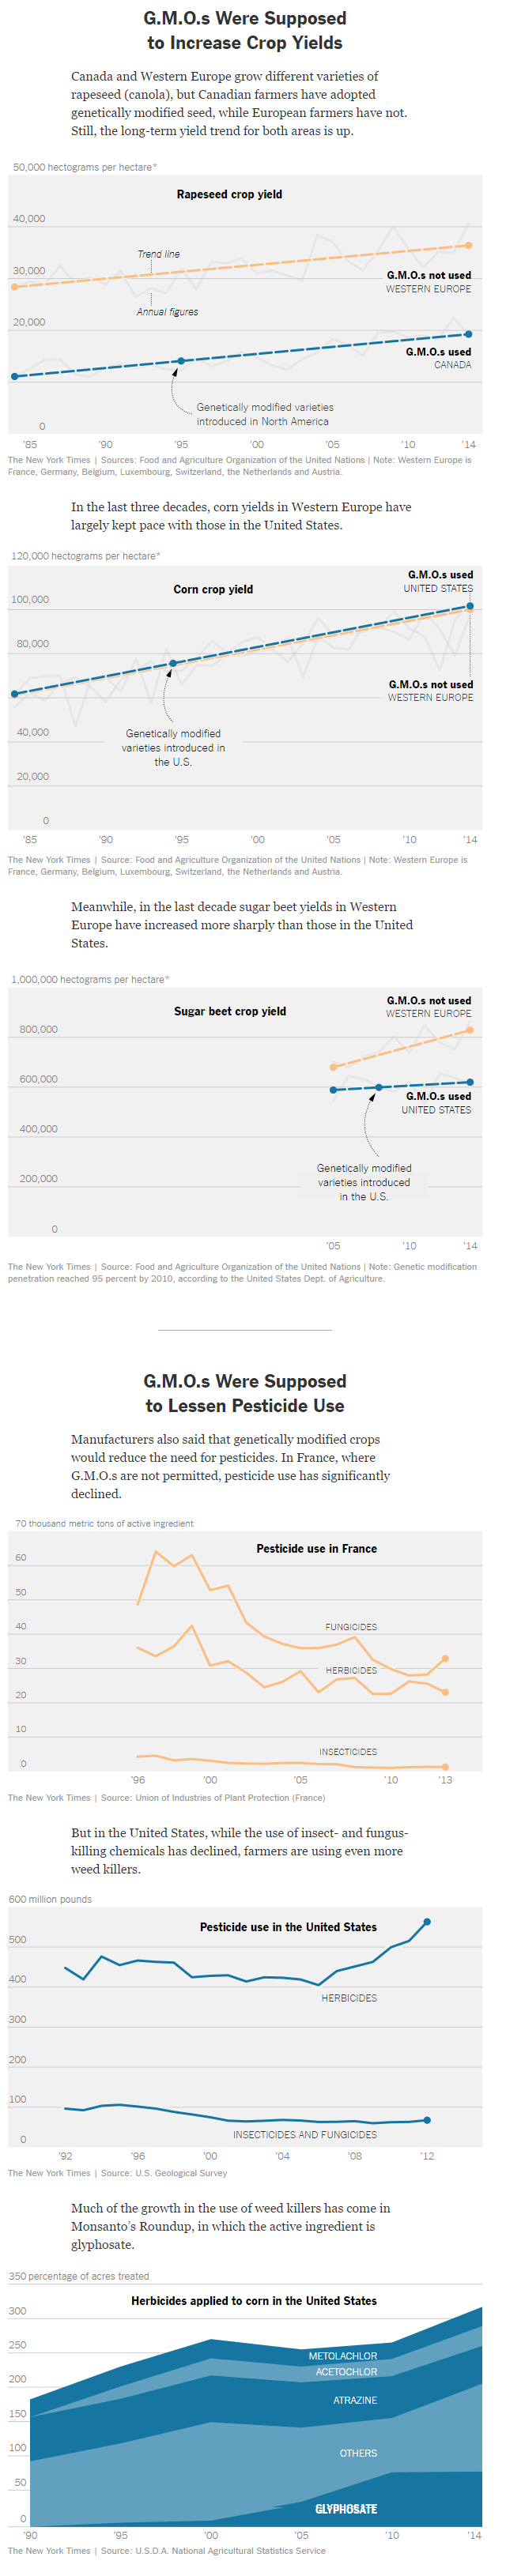Screen dimensions: 506x2576
Task: Select the 'Annual figures' annotation in rapeseed chart
Action: 167,312
